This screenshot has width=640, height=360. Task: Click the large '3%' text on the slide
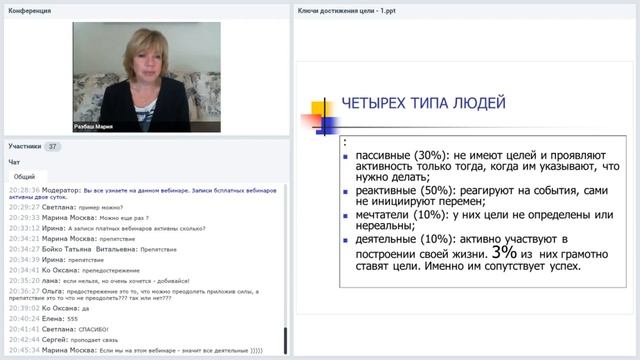click(504, 252)
